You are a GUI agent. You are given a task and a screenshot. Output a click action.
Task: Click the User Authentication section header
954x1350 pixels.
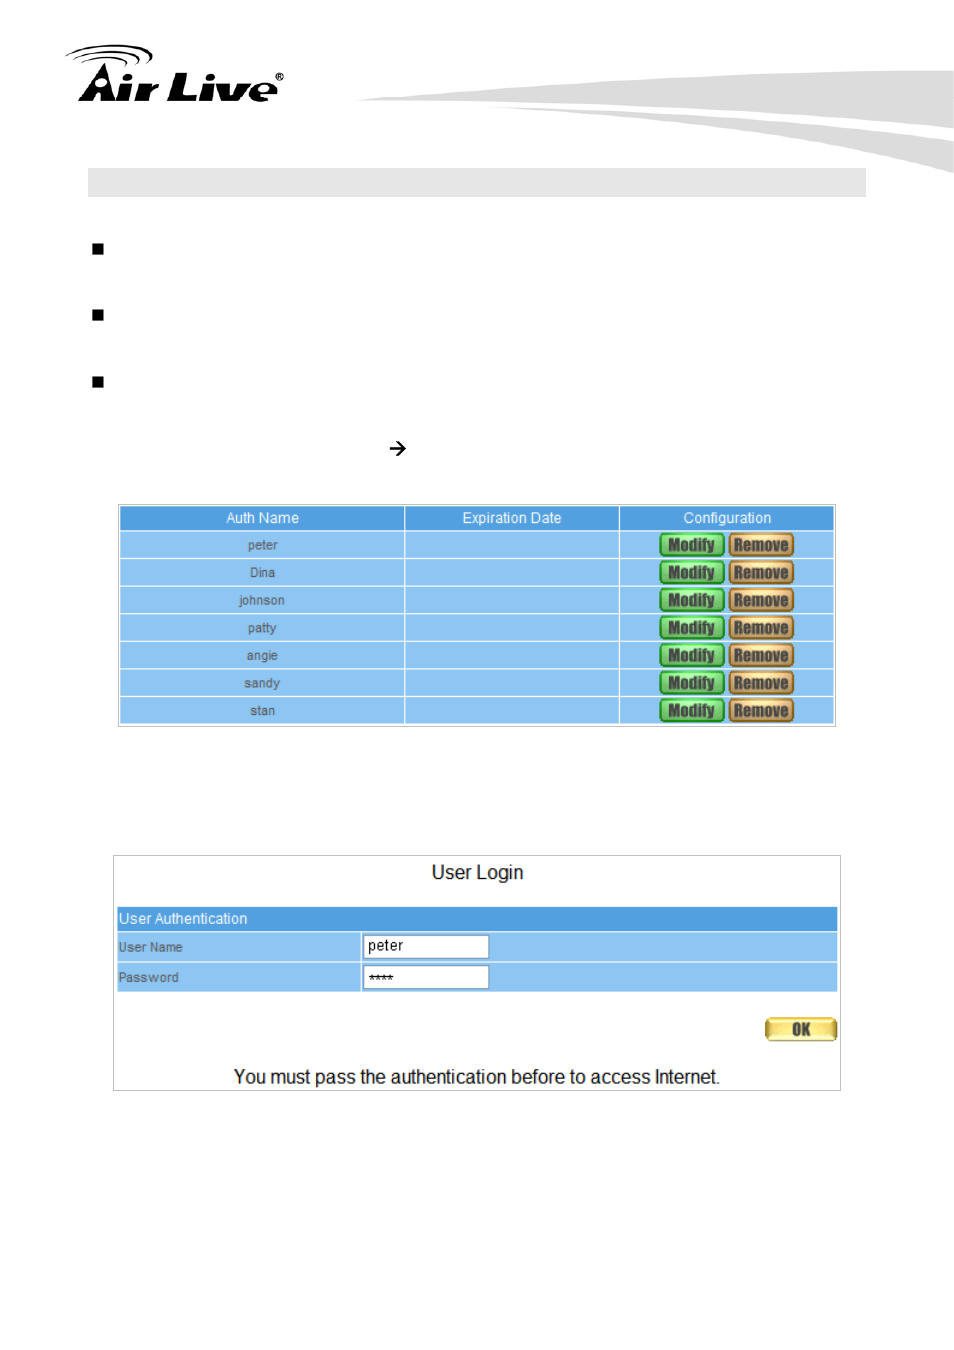(x=477, y=919)
